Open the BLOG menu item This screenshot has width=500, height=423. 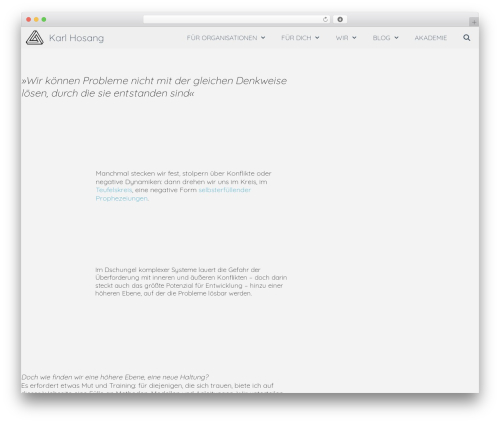(x=381, y=38)
